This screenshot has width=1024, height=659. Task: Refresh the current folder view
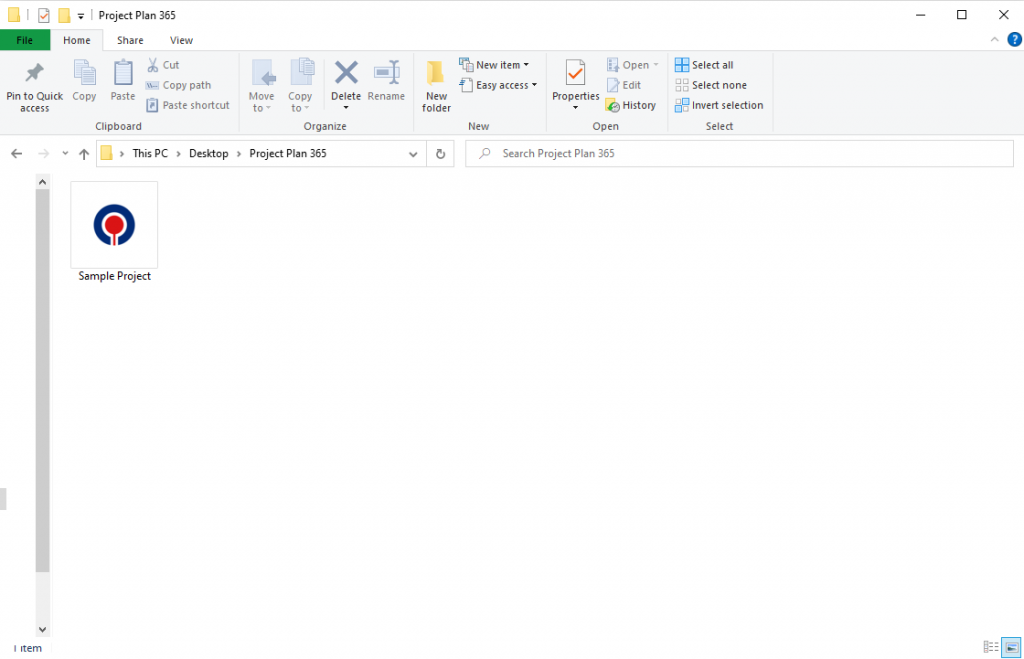[x=440, y=154]
